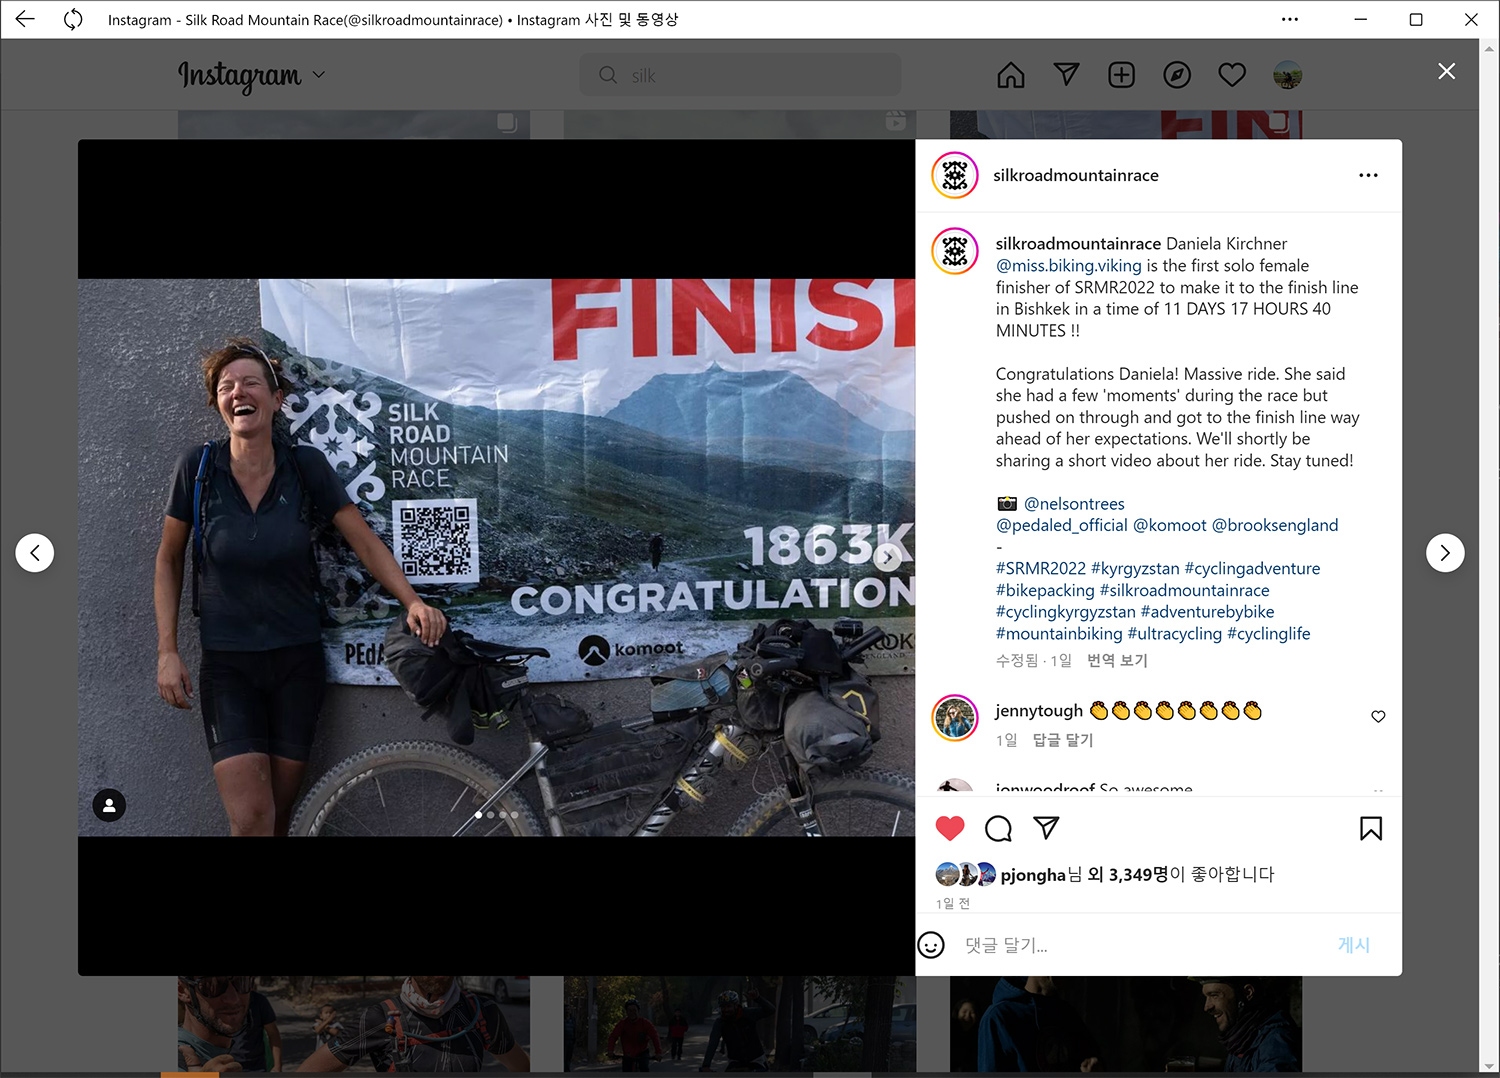Open the @nelsontrees photo credit

tap(1074, 504)
